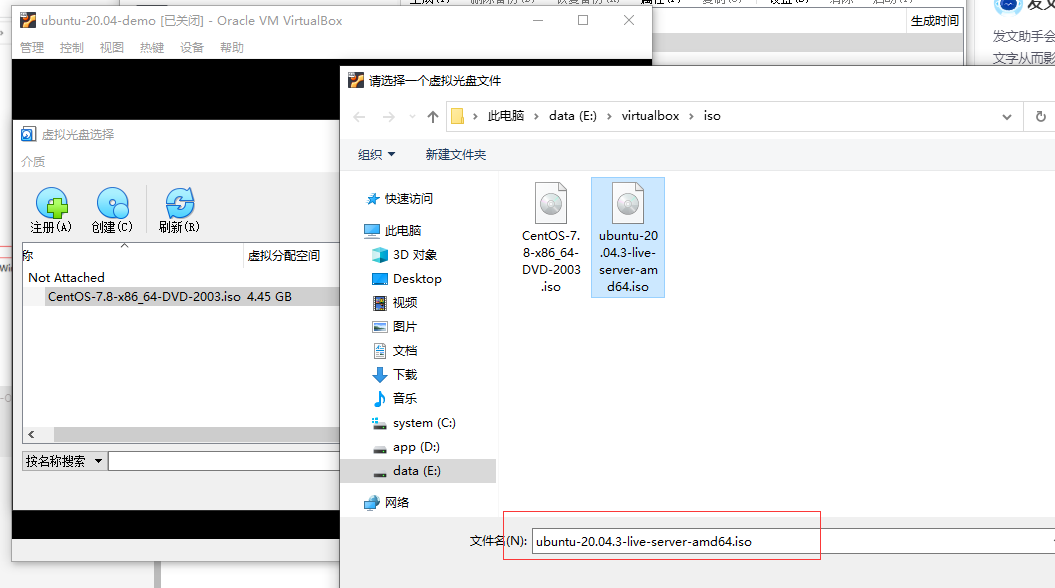Open 视频 folder in sidebar
This screenshot has height=588, width=1055.
395,303
